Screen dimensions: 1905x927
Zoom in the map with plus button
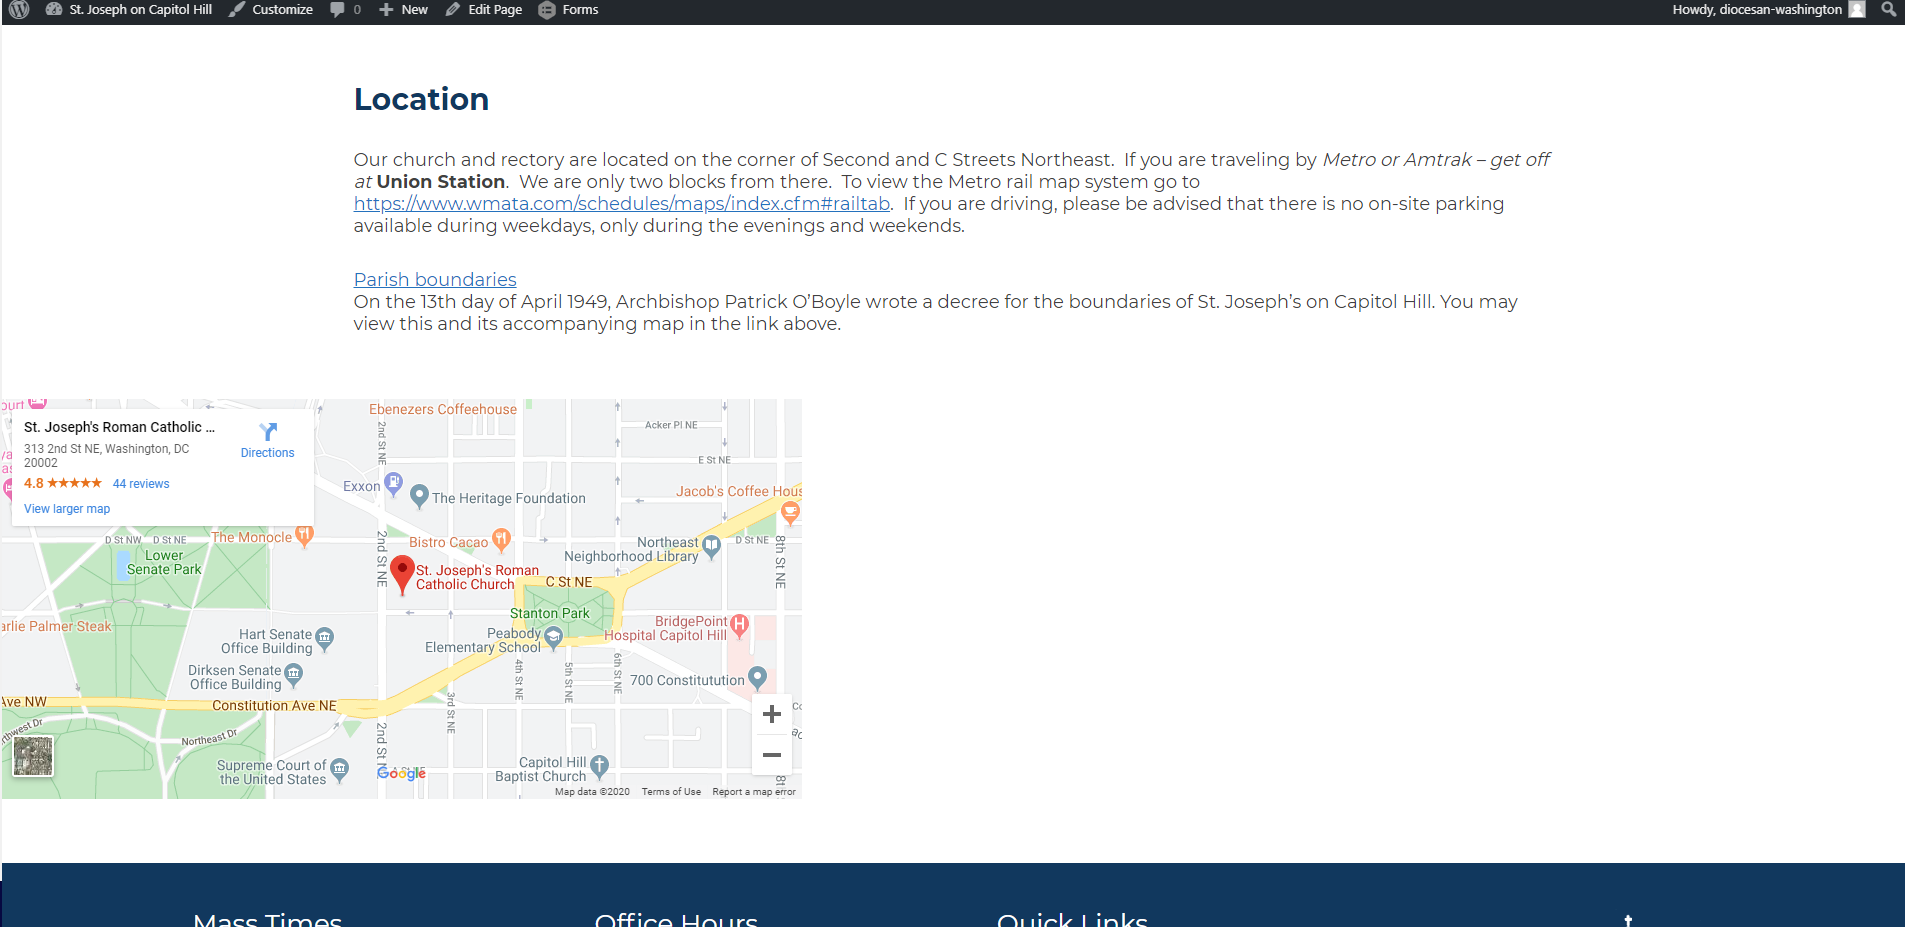tap(771, 714)
